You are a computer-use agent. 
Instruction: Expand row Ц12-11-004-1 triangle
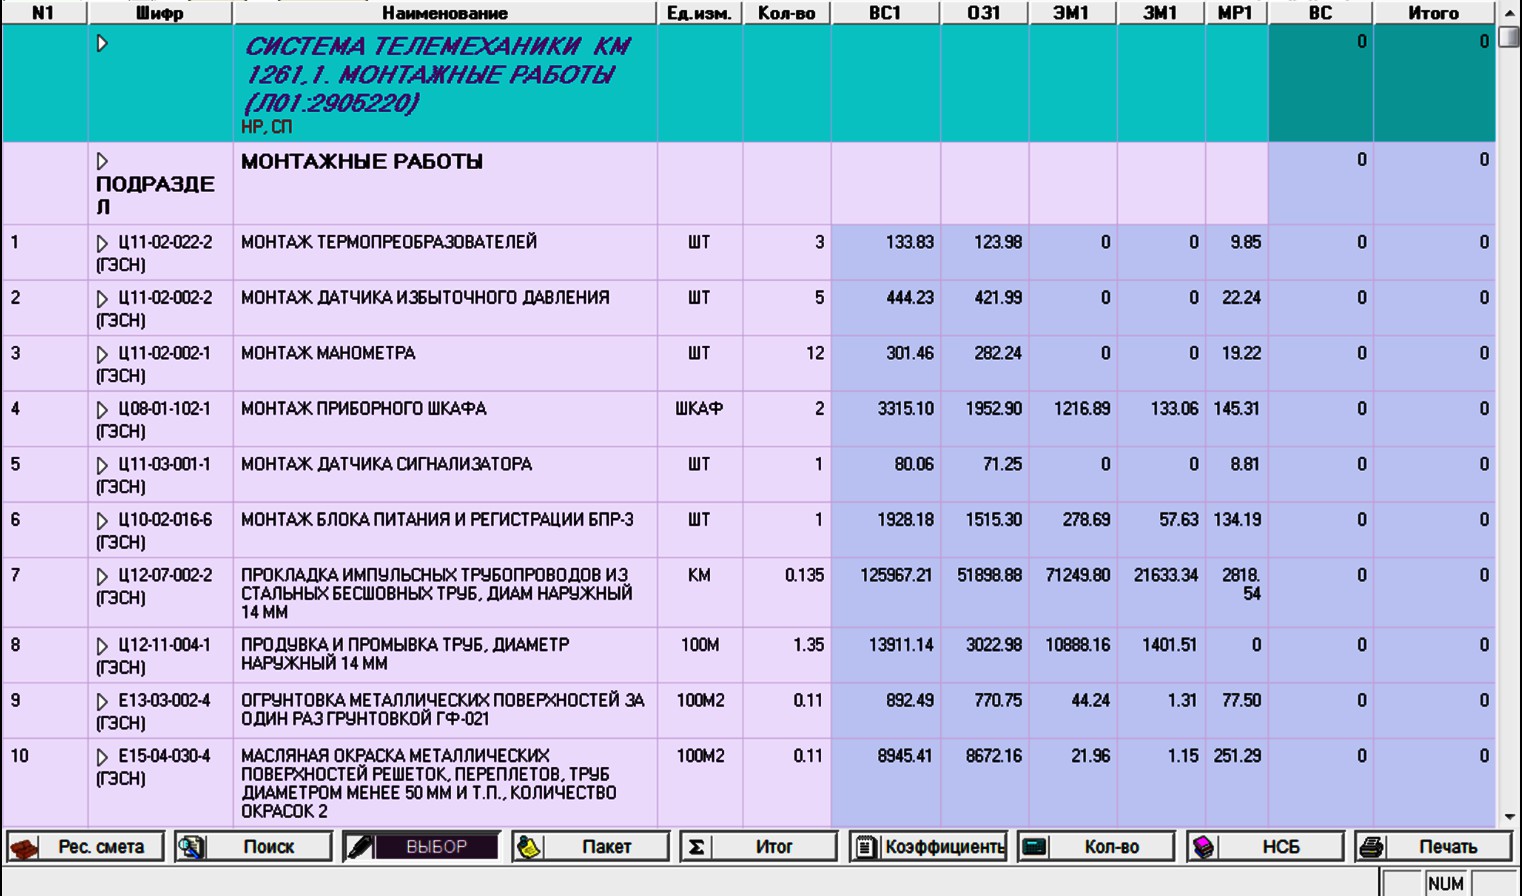102,646
